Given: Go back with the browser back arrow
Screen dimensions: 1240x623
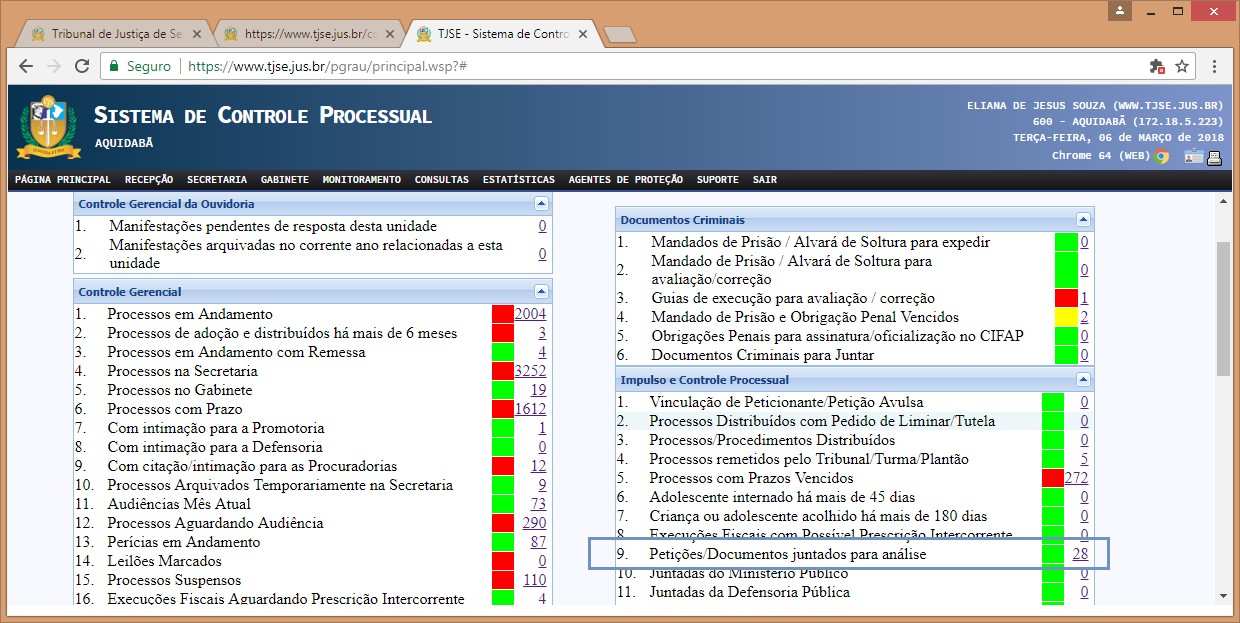Looking at the screenshot, I should (27, 66).
